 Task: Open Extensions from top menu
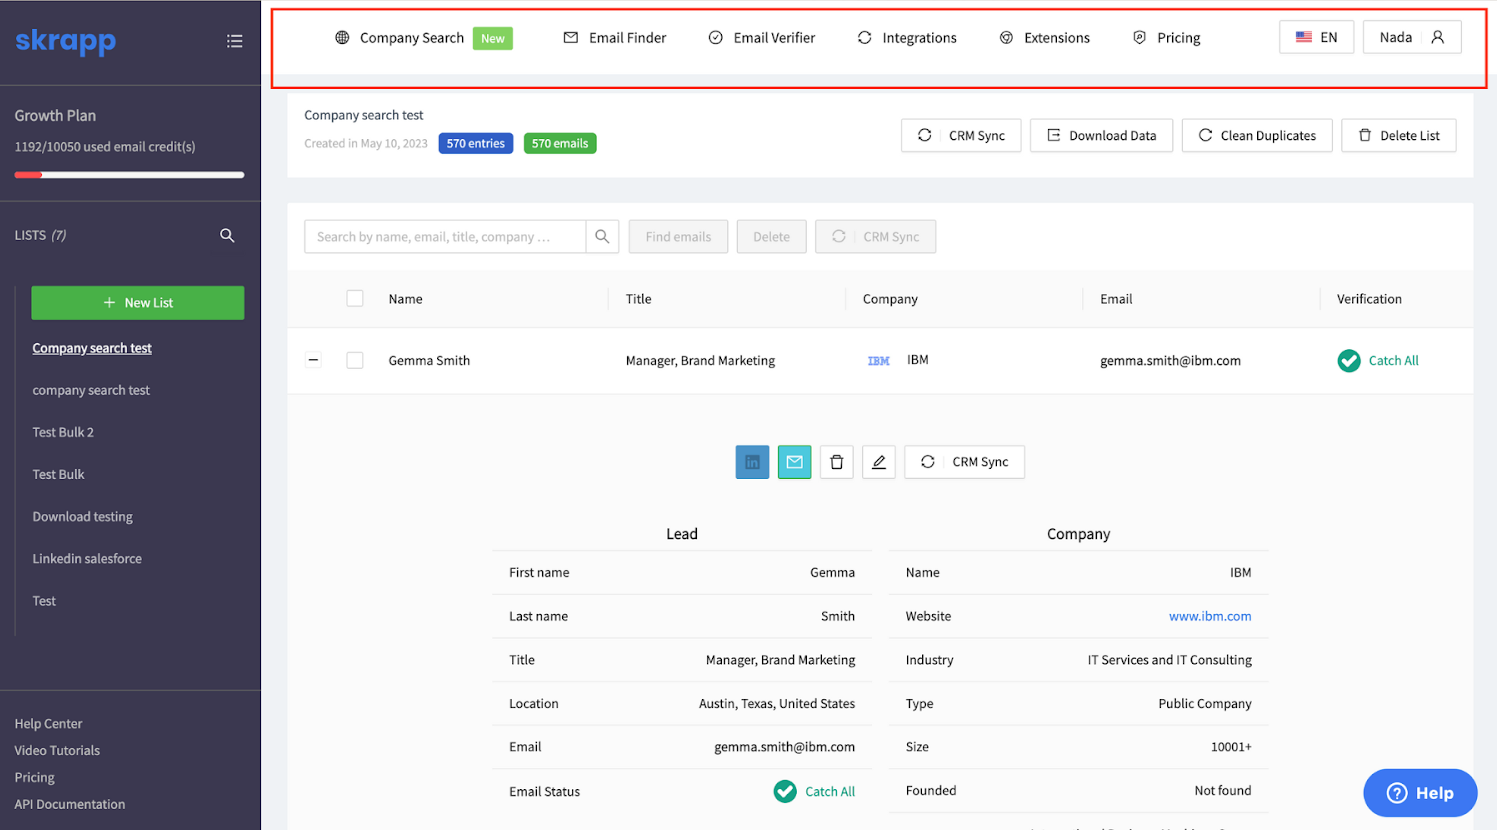(1045, 38)
